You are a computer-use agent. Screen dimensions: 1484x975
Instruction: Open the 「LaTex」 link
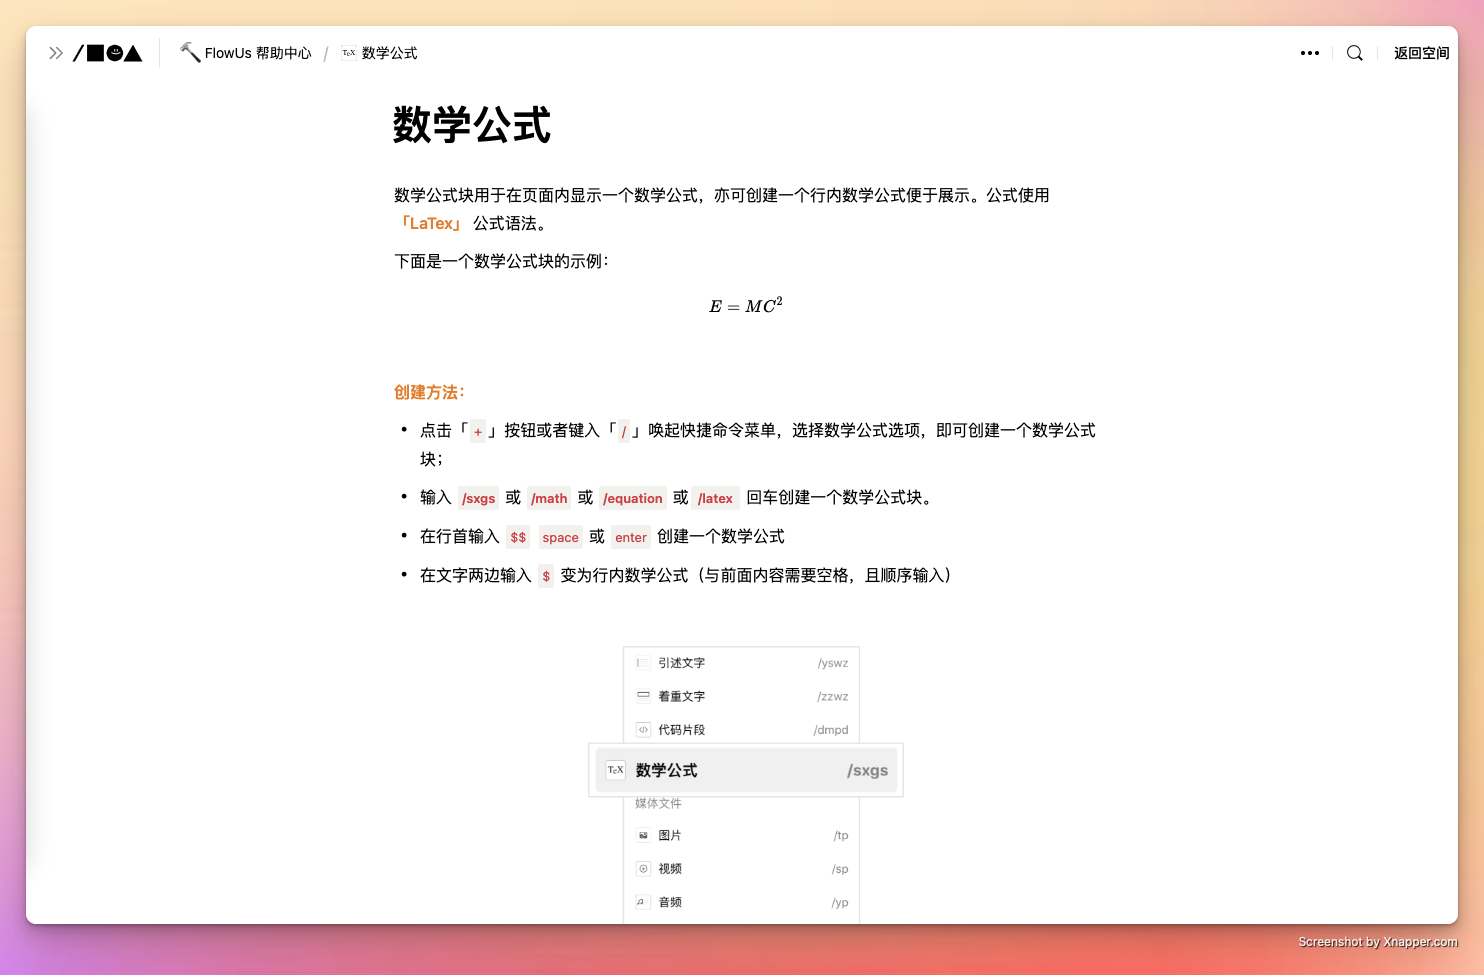[430, 223]
